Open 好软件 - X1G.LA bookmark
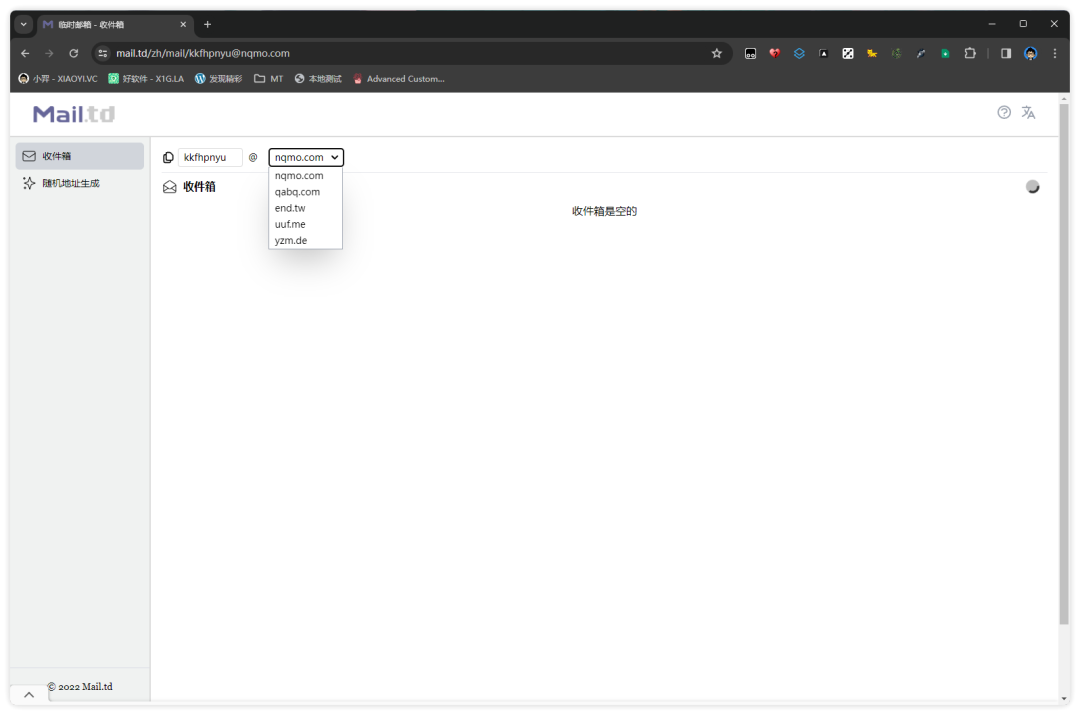Screen dimensions: 1080x715 click(x=146, y=79)
